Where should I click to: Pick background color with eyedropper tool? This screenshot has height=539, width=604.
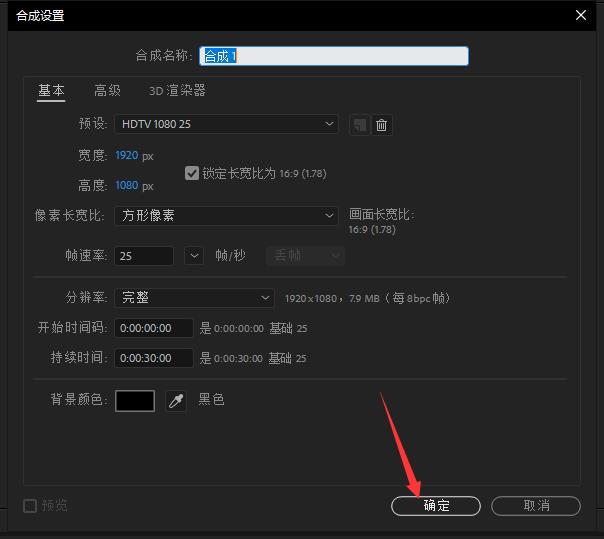click(176, 401)
